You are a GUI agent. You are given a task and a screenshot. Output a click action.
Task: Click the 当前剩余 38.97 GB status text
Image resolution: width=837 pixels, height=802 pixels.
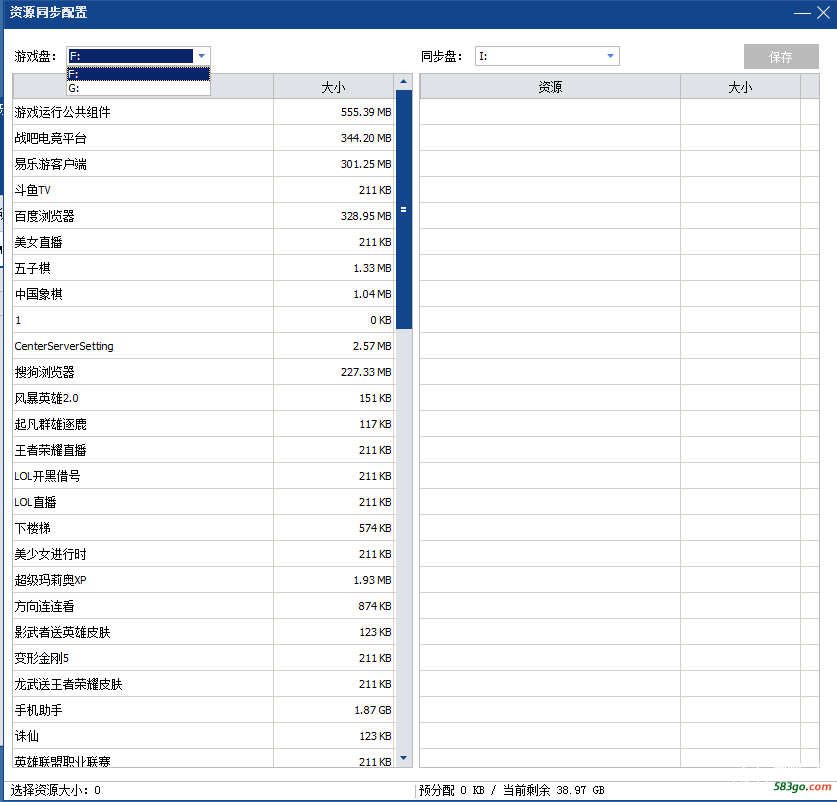(554, 790)
